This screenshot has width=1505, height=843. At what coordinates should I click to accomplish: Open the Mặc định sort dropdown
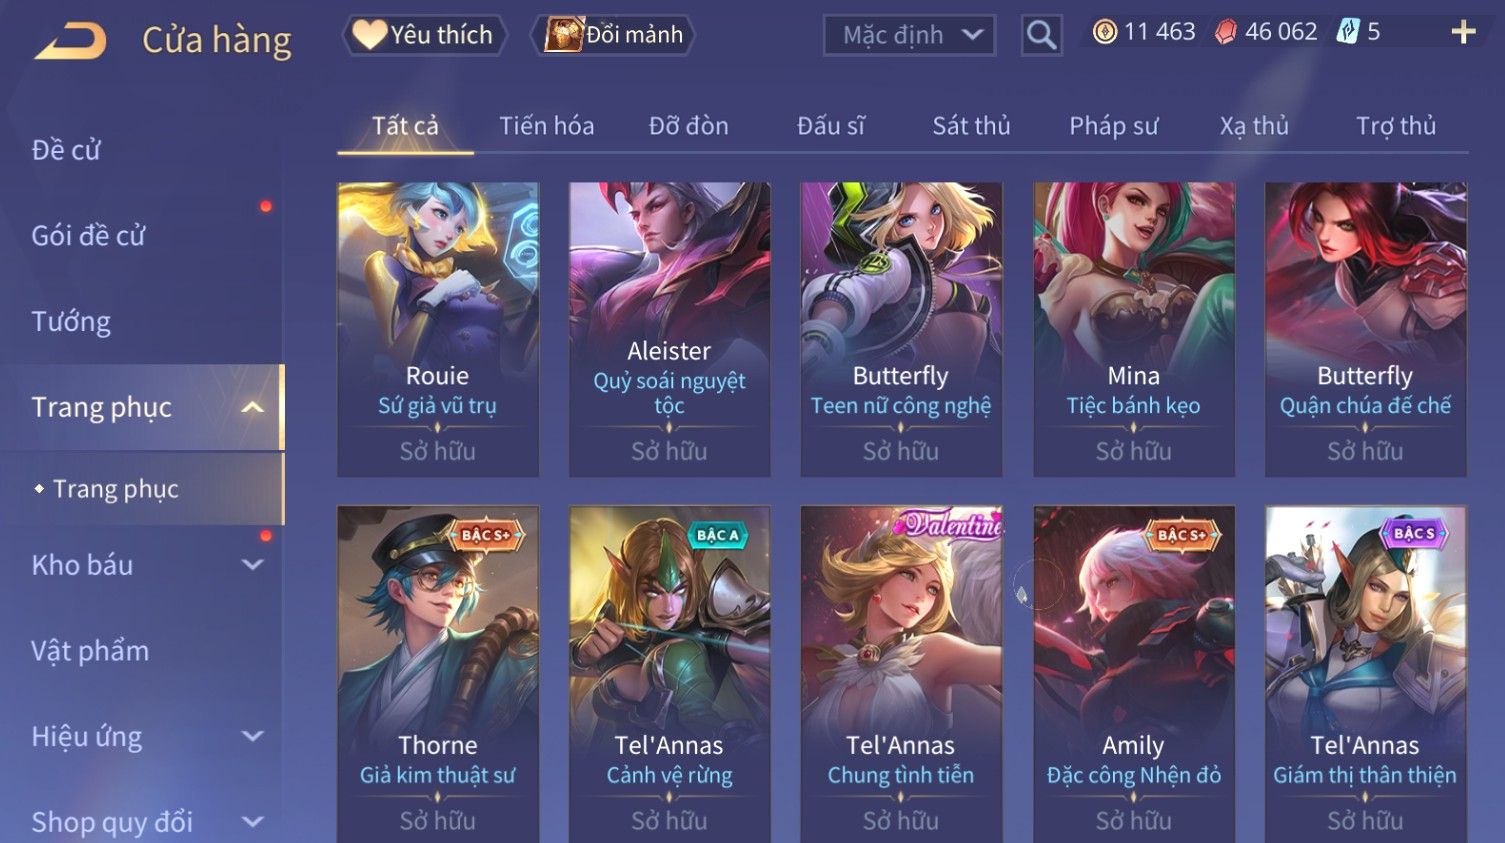[x=909, y=36]
